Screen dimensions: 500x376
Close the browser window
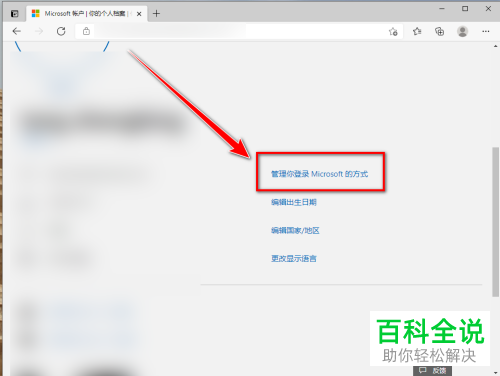[x=488, y=9]
